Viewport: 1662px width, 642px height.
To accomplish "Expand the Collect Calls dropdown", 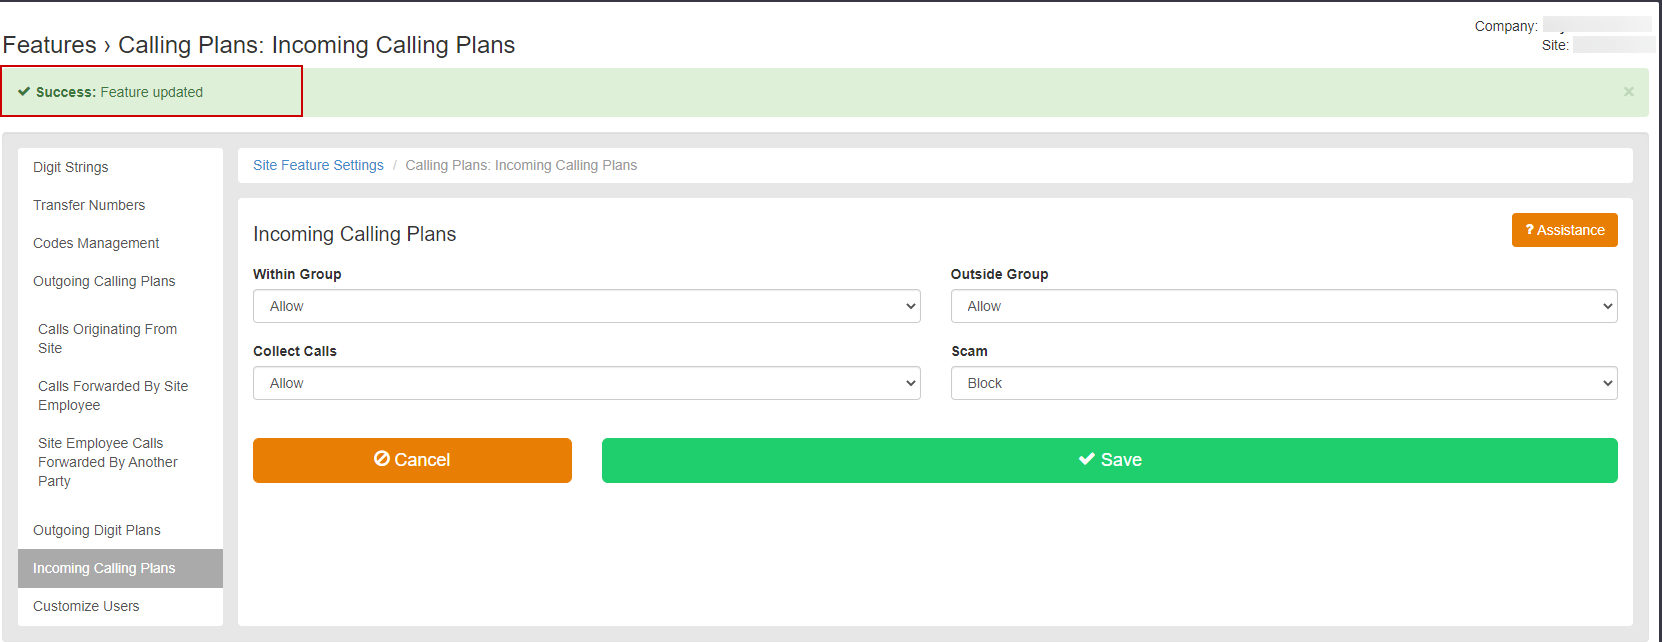I will pos(586,383).
